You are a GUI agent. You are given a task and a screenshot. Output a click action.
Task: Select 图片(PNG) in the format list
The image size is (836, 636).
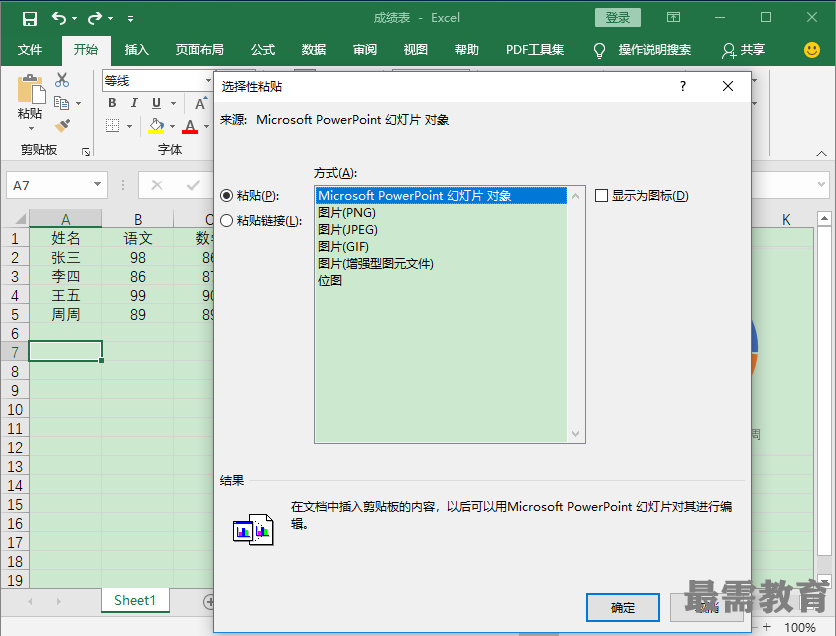tap(441, 213)
